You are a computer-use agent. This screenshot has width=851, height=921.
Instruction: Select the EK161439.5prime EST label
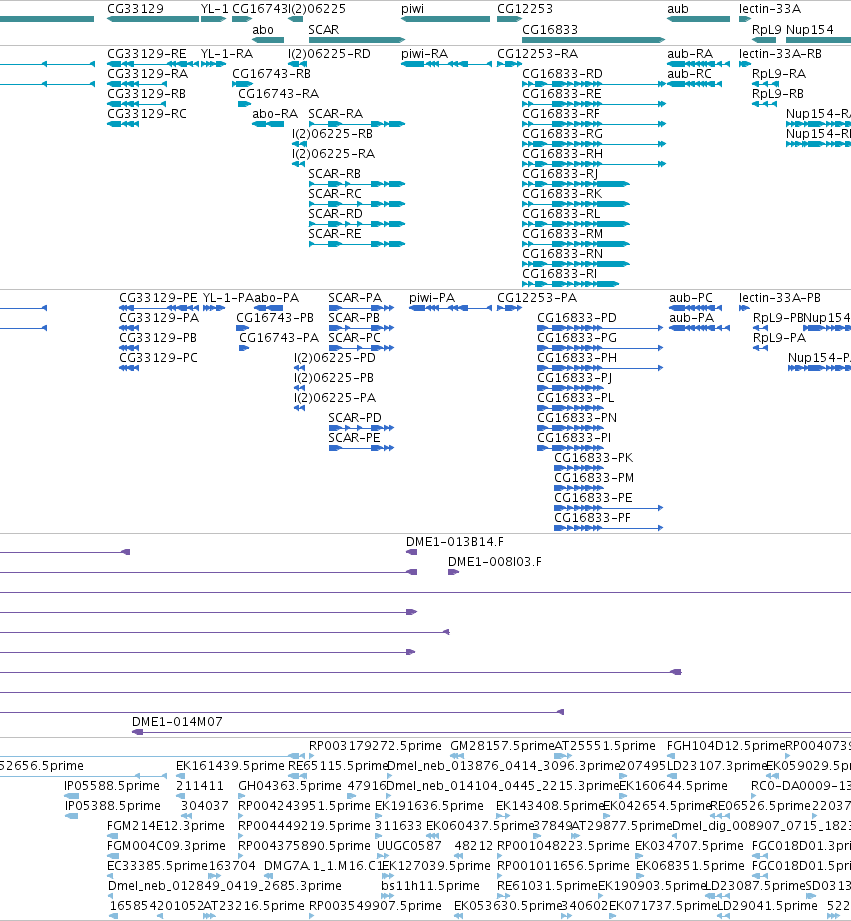230,765
